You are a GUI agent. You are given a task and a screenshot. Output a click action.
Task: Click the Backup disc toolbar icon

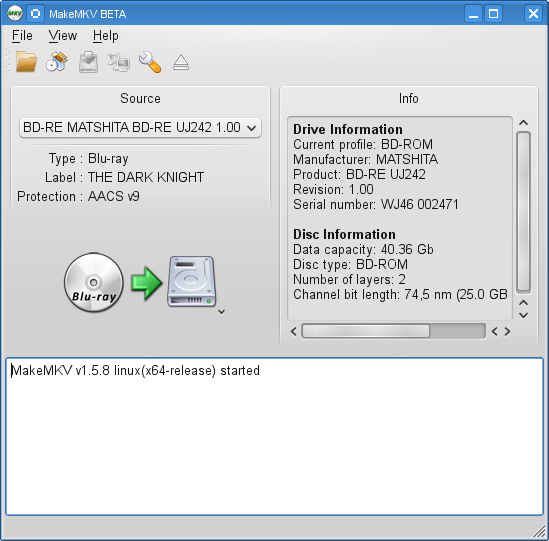click(x=88, y=62)
